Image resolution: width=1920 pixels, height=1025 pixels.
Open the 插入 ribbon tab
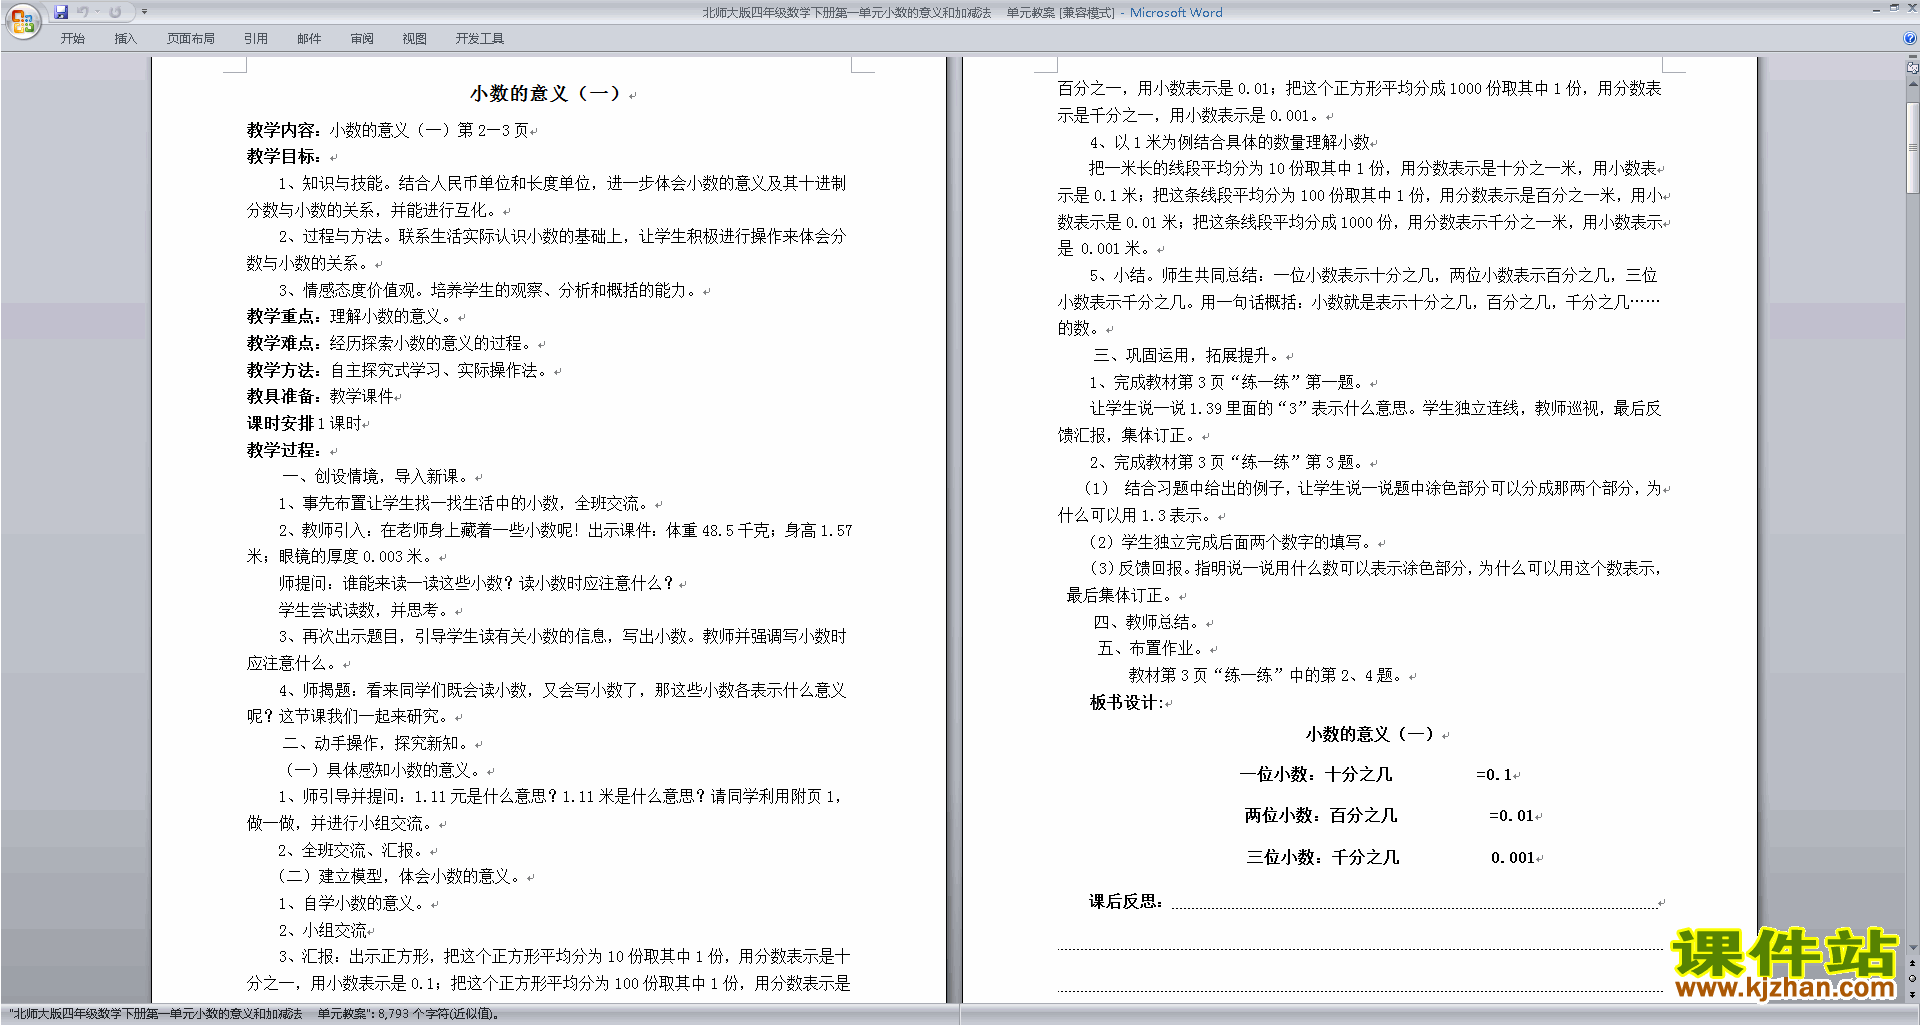coord(125,39)
